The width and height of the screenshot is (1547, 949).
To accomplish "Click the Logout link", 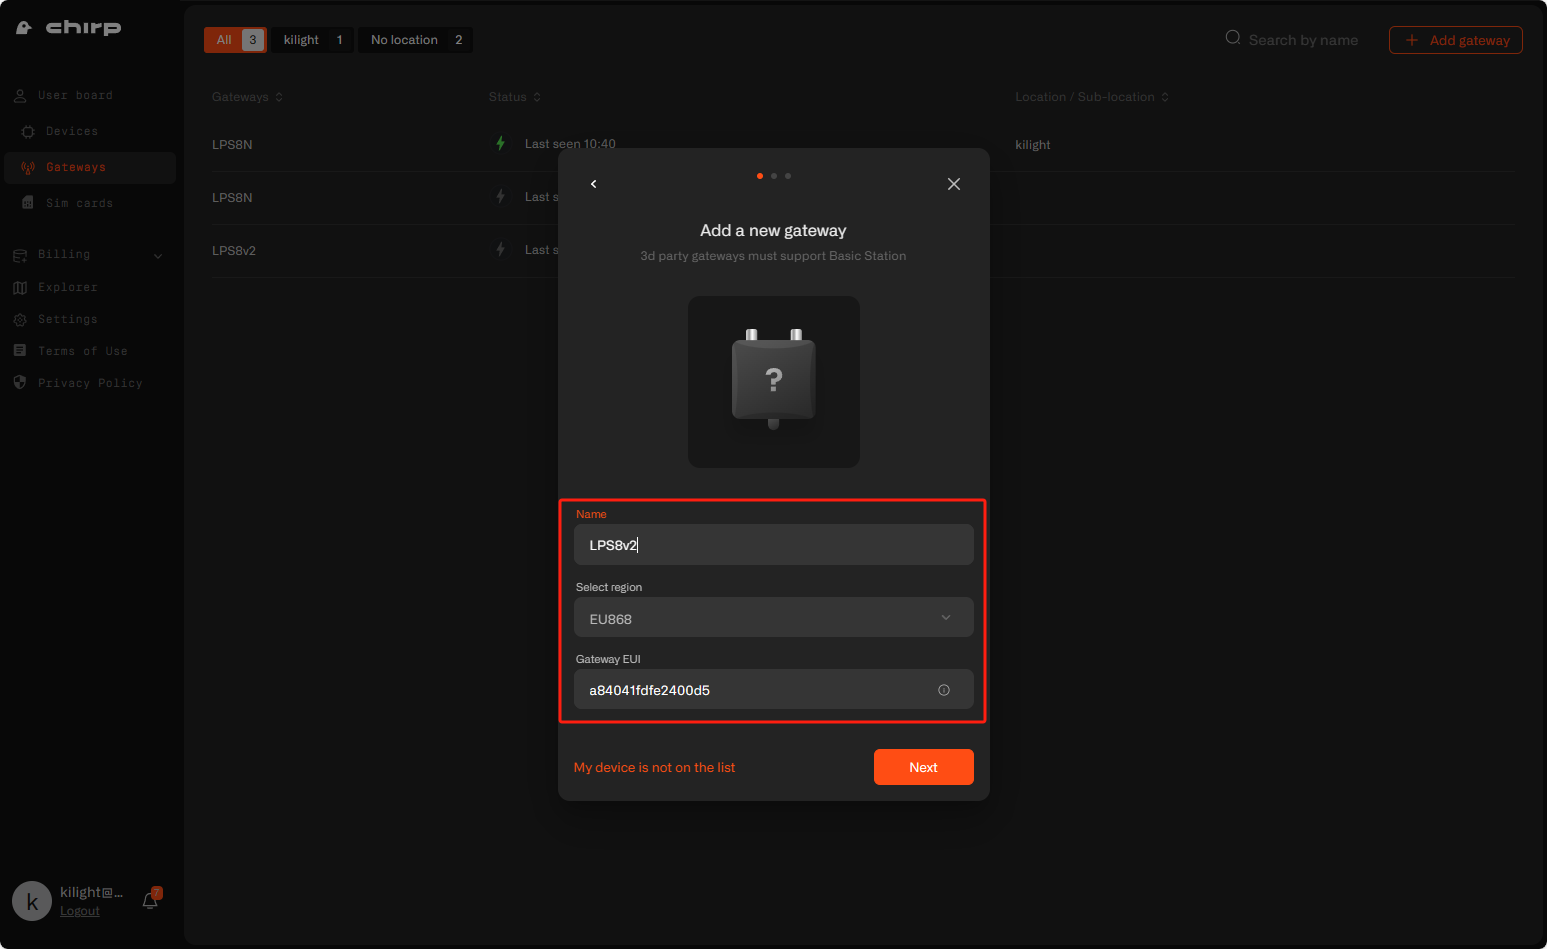I will pos(80,911).
